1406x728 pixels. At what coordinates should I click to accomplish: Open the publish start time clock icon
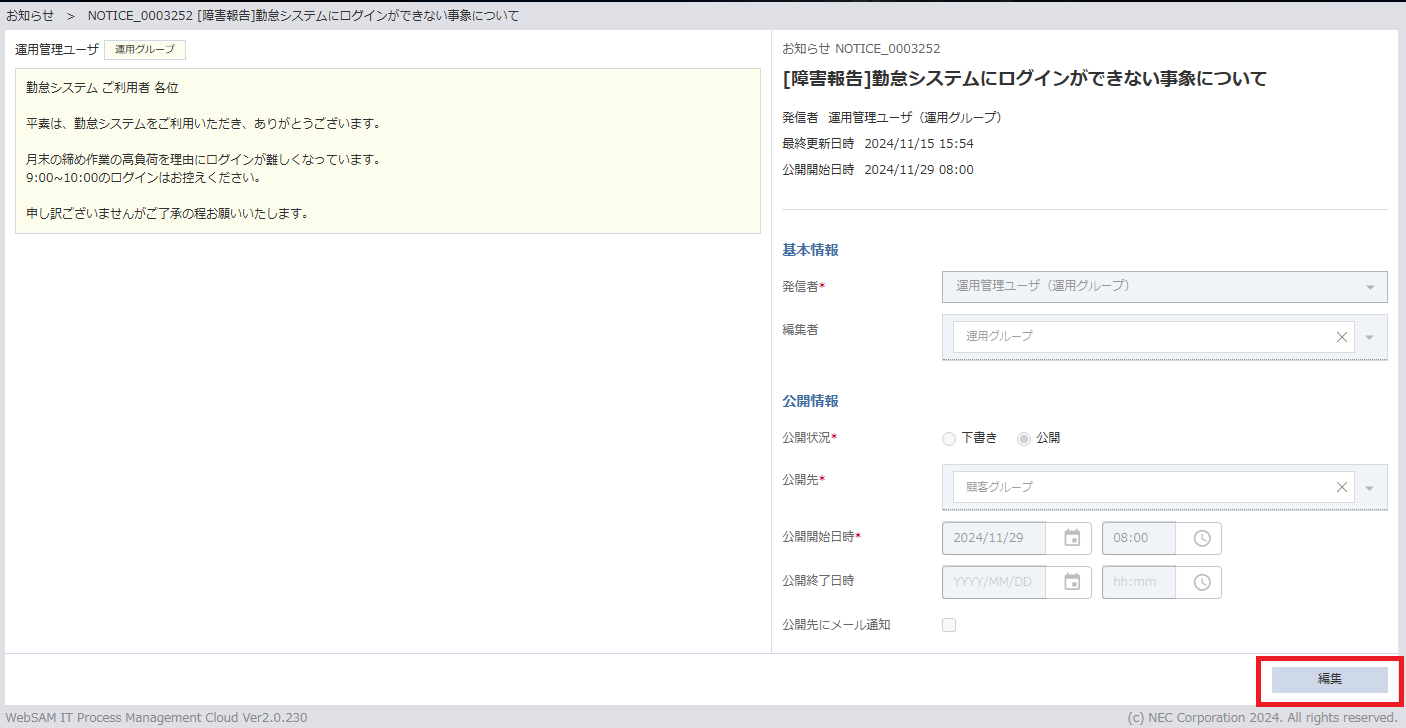coord(1202,538)
